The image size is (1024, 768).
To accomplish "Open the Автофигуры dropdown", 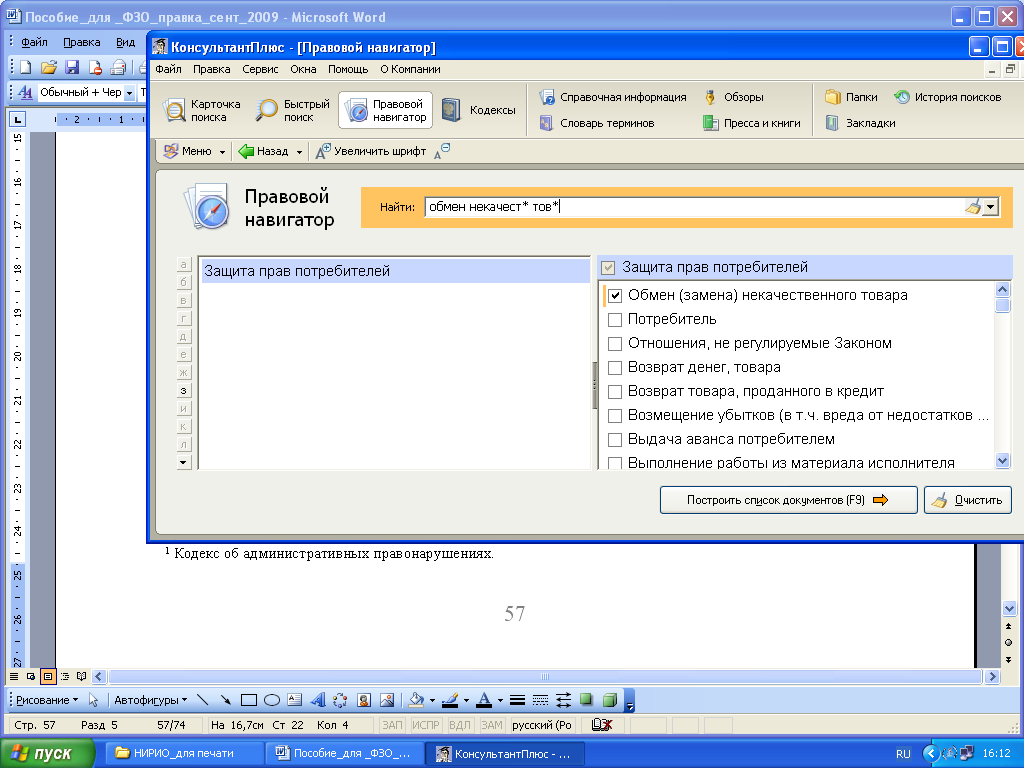I will (150, 700).
